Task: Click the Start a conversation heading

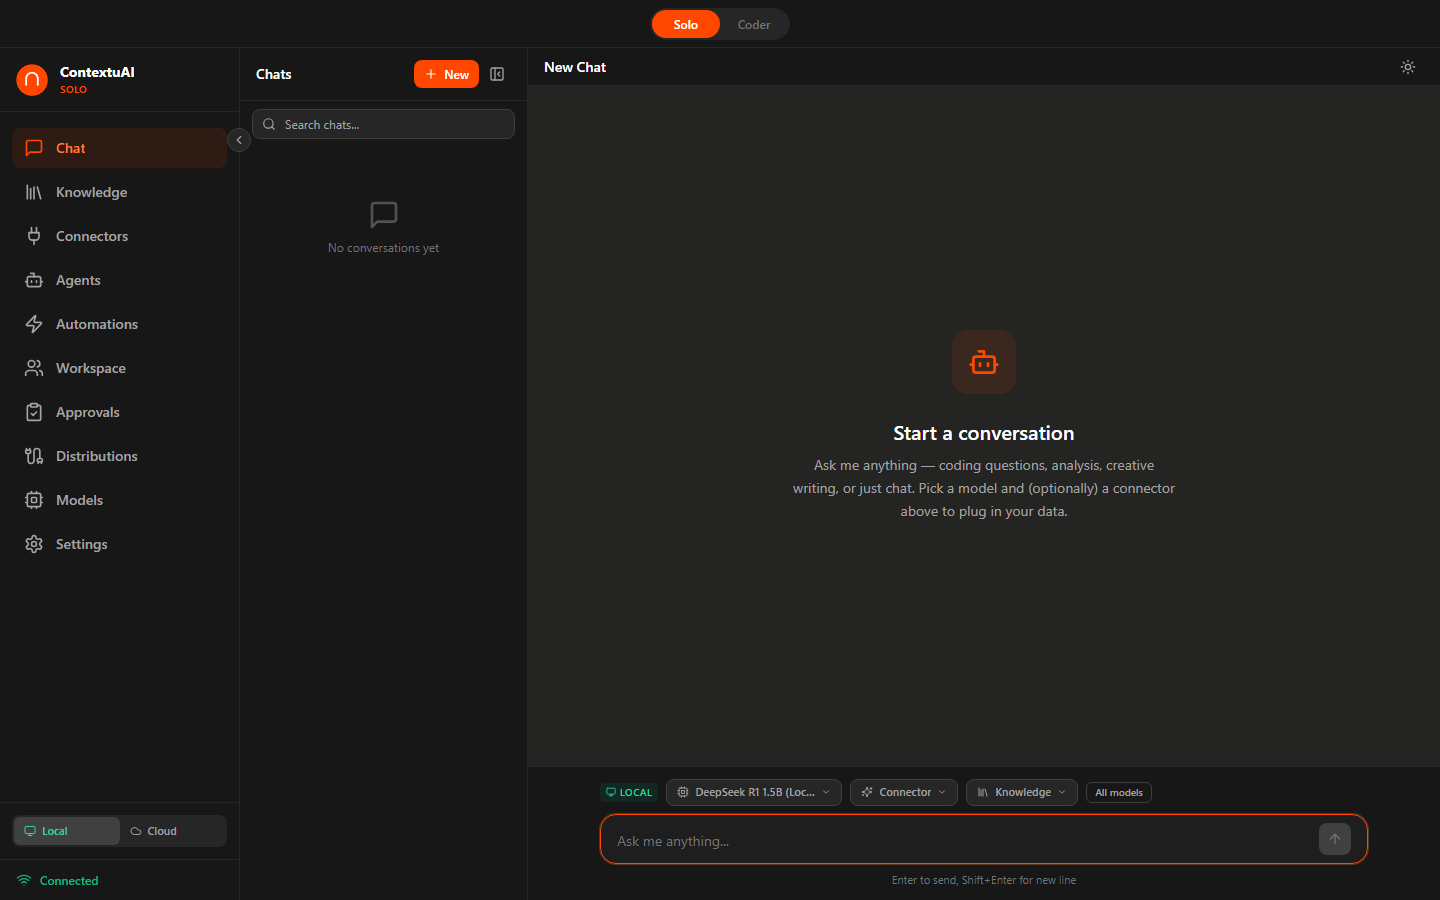Action: [x=984, y=433]
